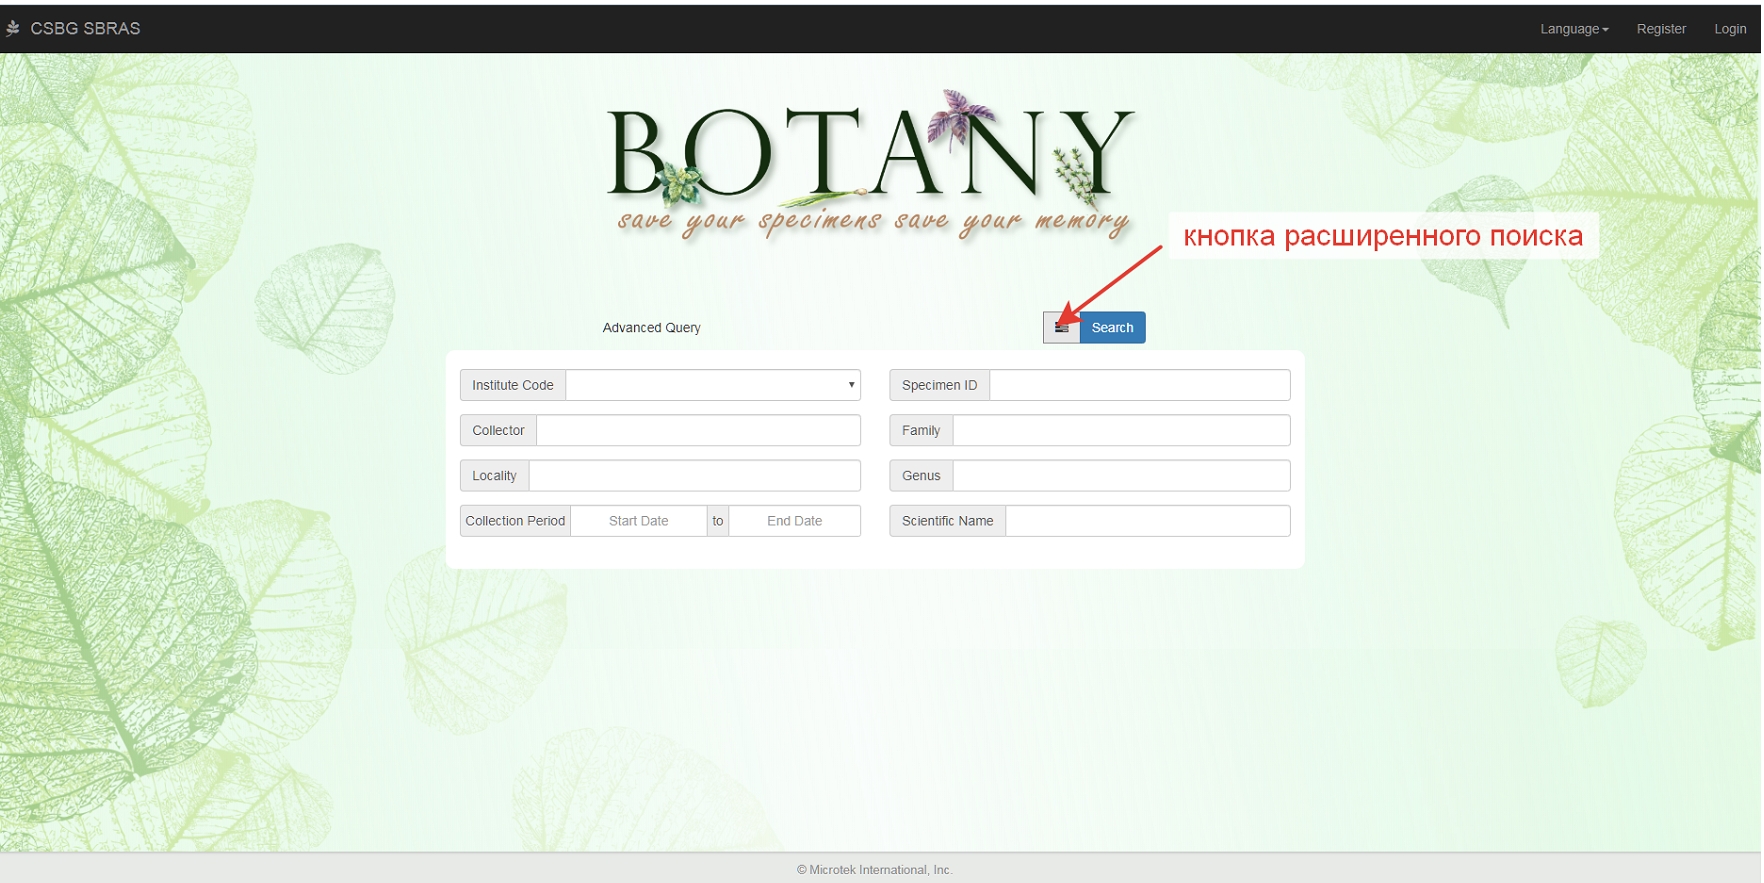Click the advanced query list icon button
1764x883 pixels.
pos(1061,328)
